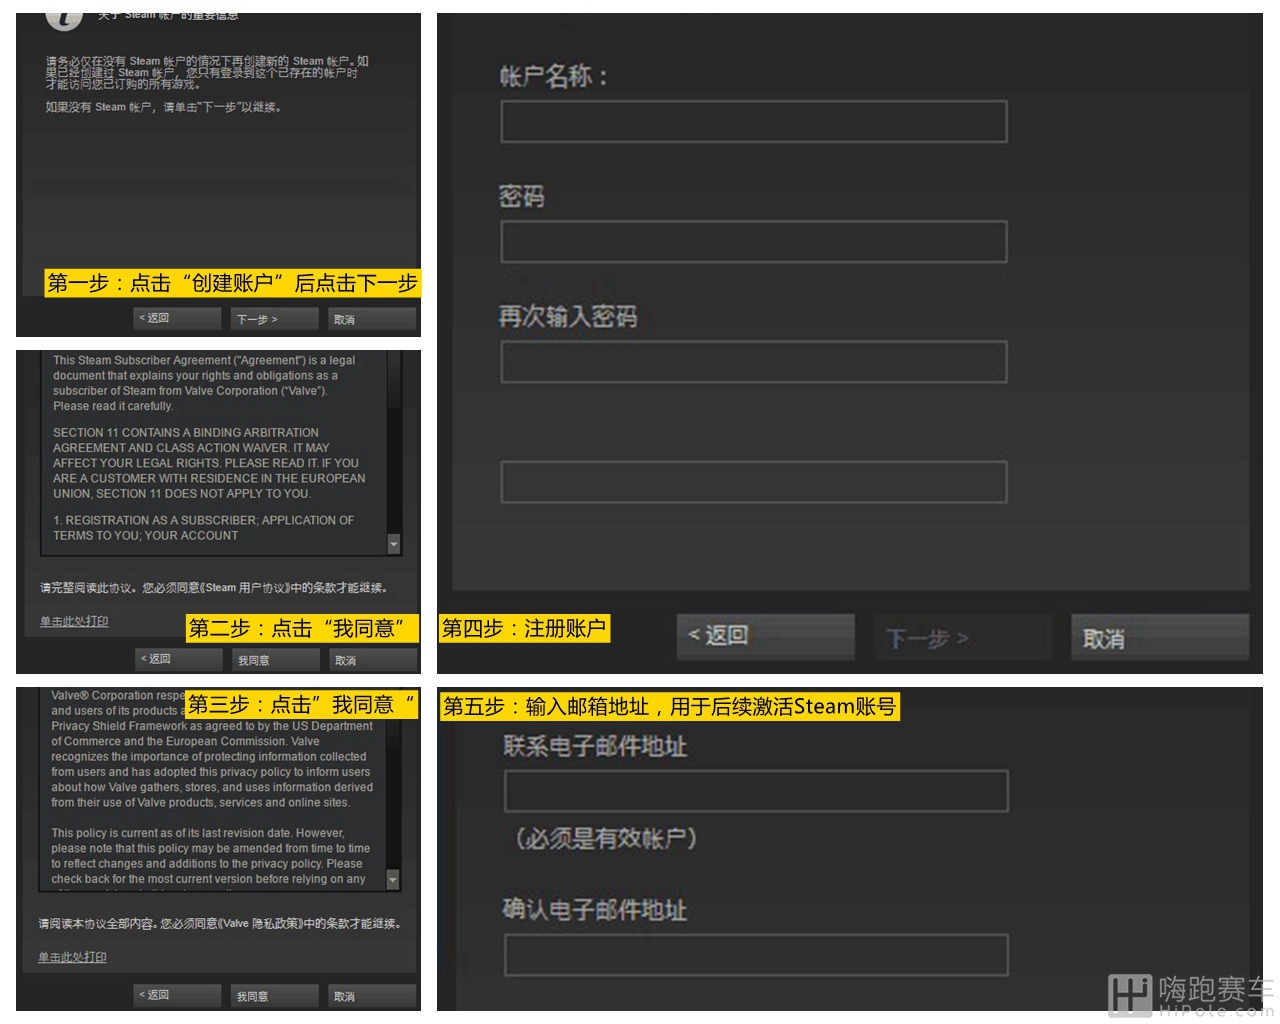Open print link under the Steam Subscriber Agreement

click(74, 621)
